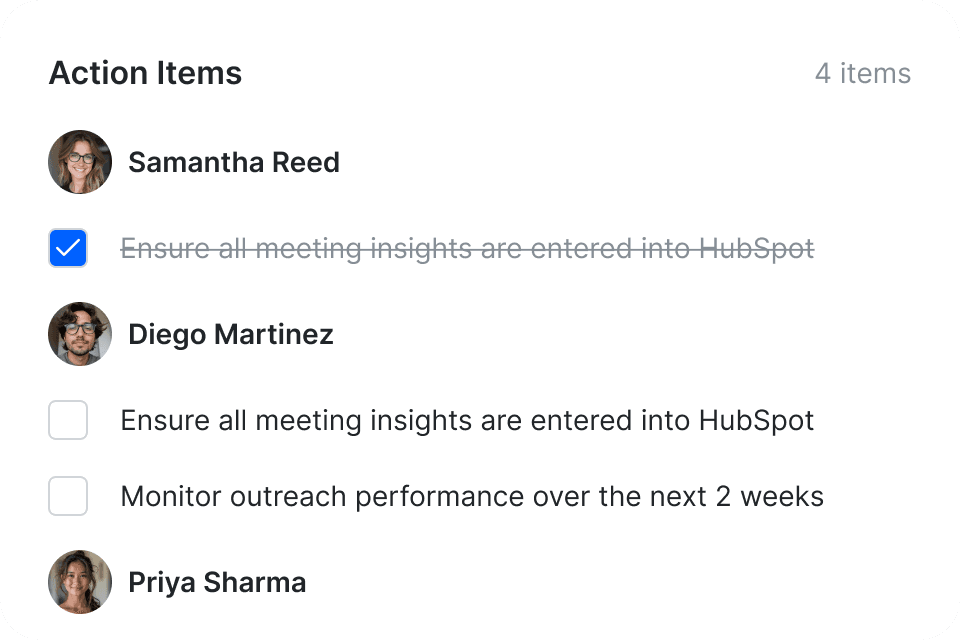Click "2 weeks" in the outreach task
The height and width of the screenshot is (640, 960).
[x=770, y=497]
